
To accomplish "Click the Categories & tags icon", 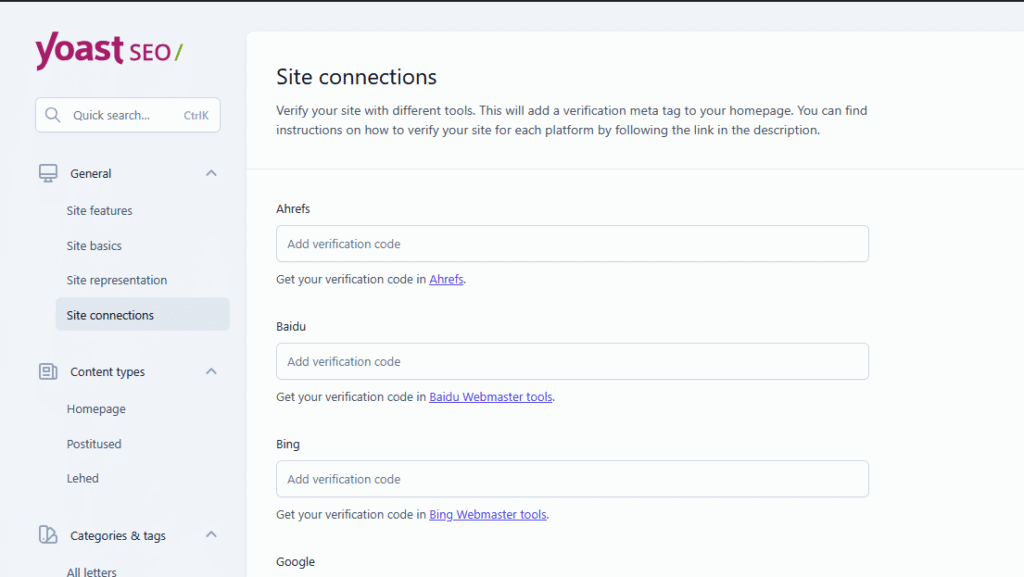I will tap(48, 535).
